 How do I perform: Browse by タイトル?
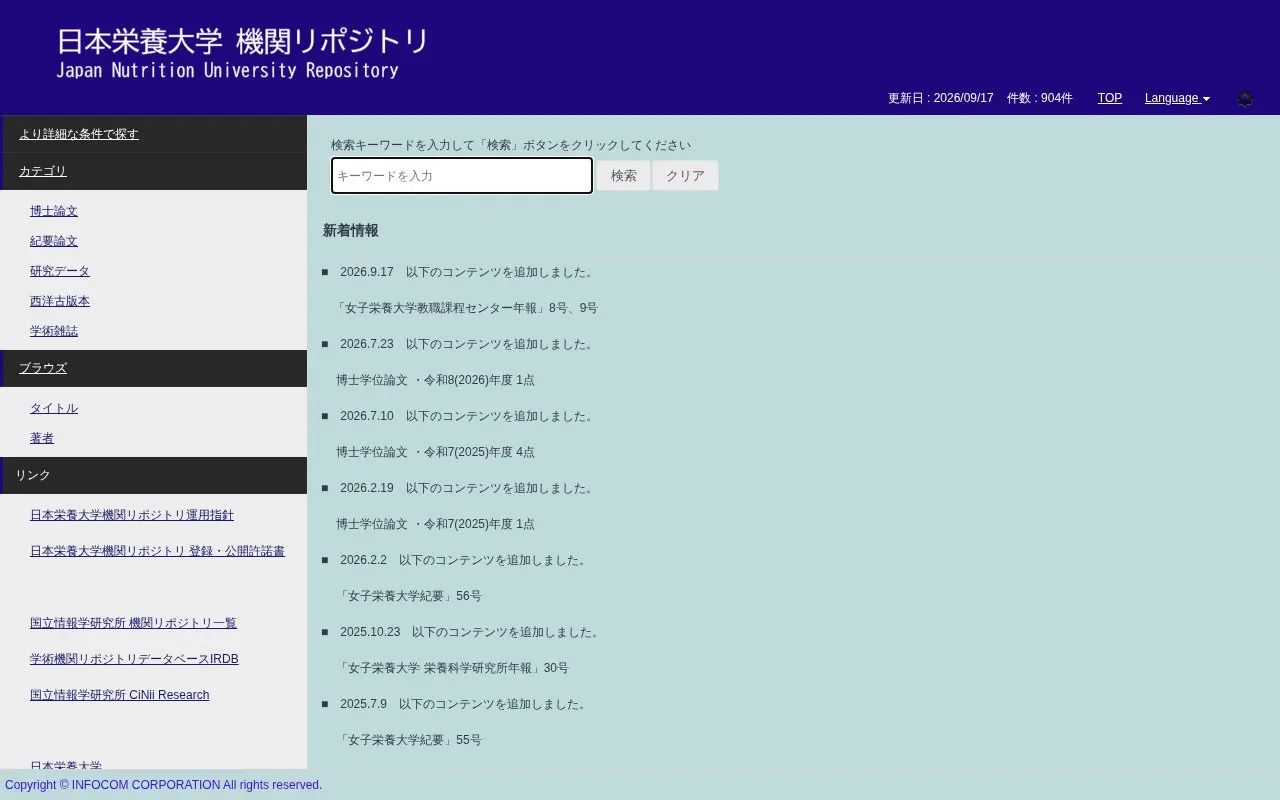click(x=54, y=408)
